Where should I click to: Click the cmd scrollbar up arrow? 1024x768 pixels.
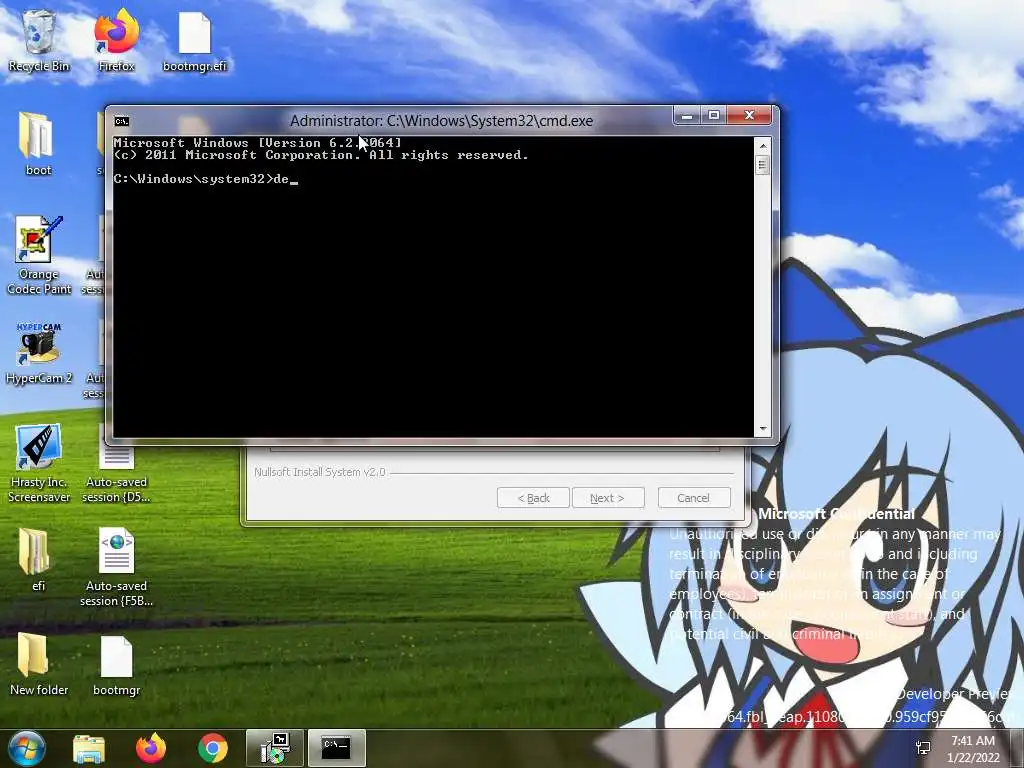tap(762, 144)
